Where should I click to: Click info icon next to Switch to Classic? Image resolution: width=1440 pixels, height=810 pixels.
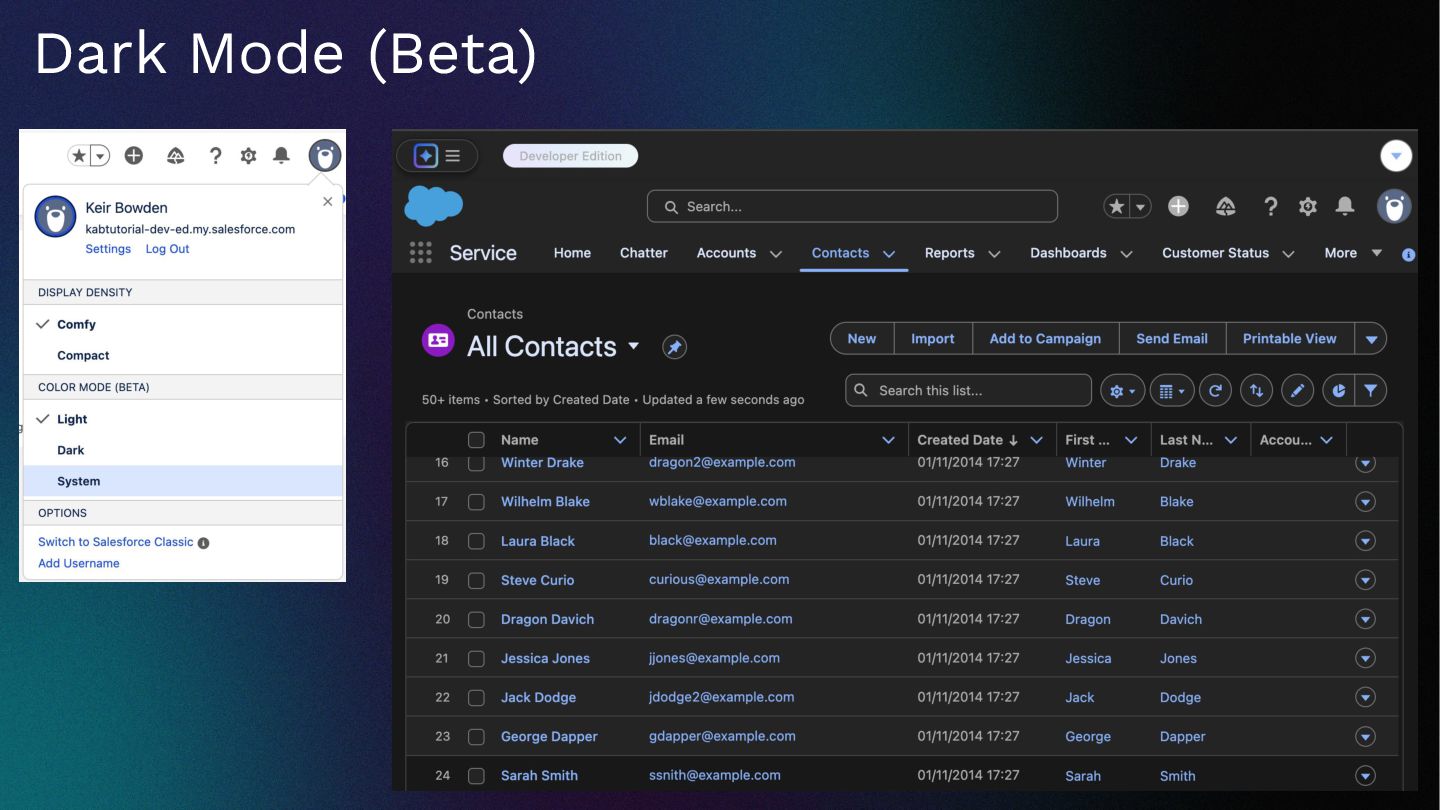pyautogui.click(x=203, y=543)
